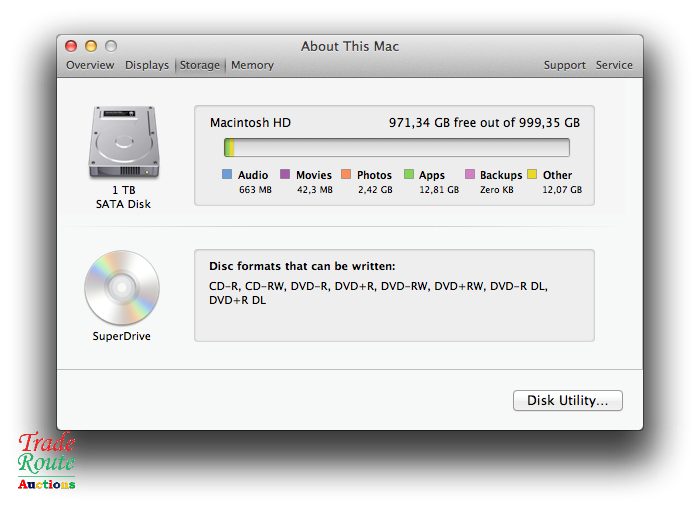Screen dimensions: 700x509
Task: Open the Support link
Action: click(x=565, y=65)
